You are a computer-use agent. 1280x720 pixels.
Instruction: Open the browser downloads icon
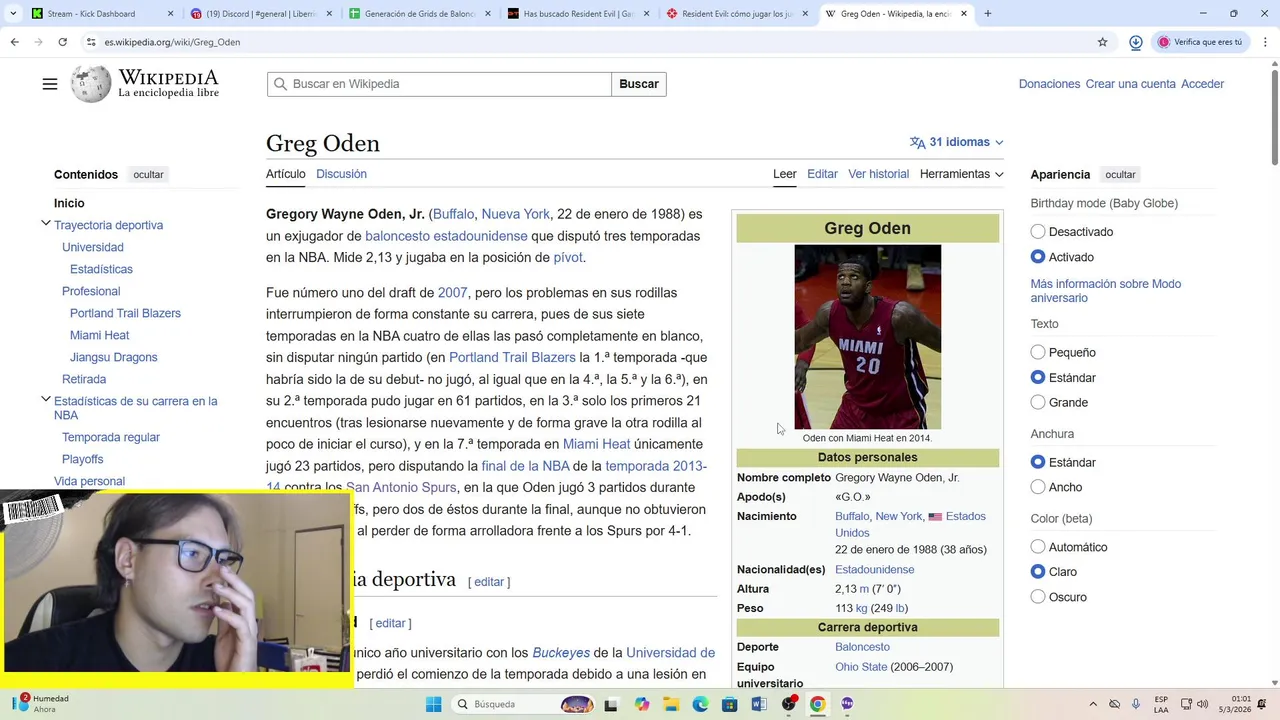1136,42
